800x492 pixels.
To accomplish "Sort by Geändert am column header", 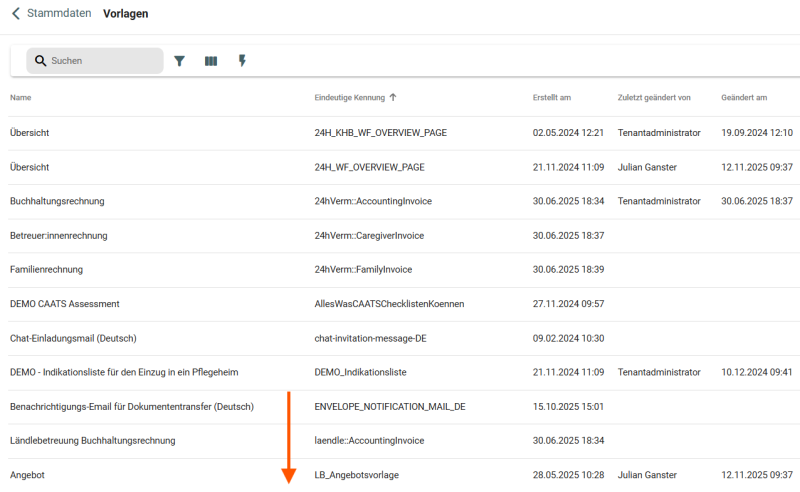I will pos(744,98).
